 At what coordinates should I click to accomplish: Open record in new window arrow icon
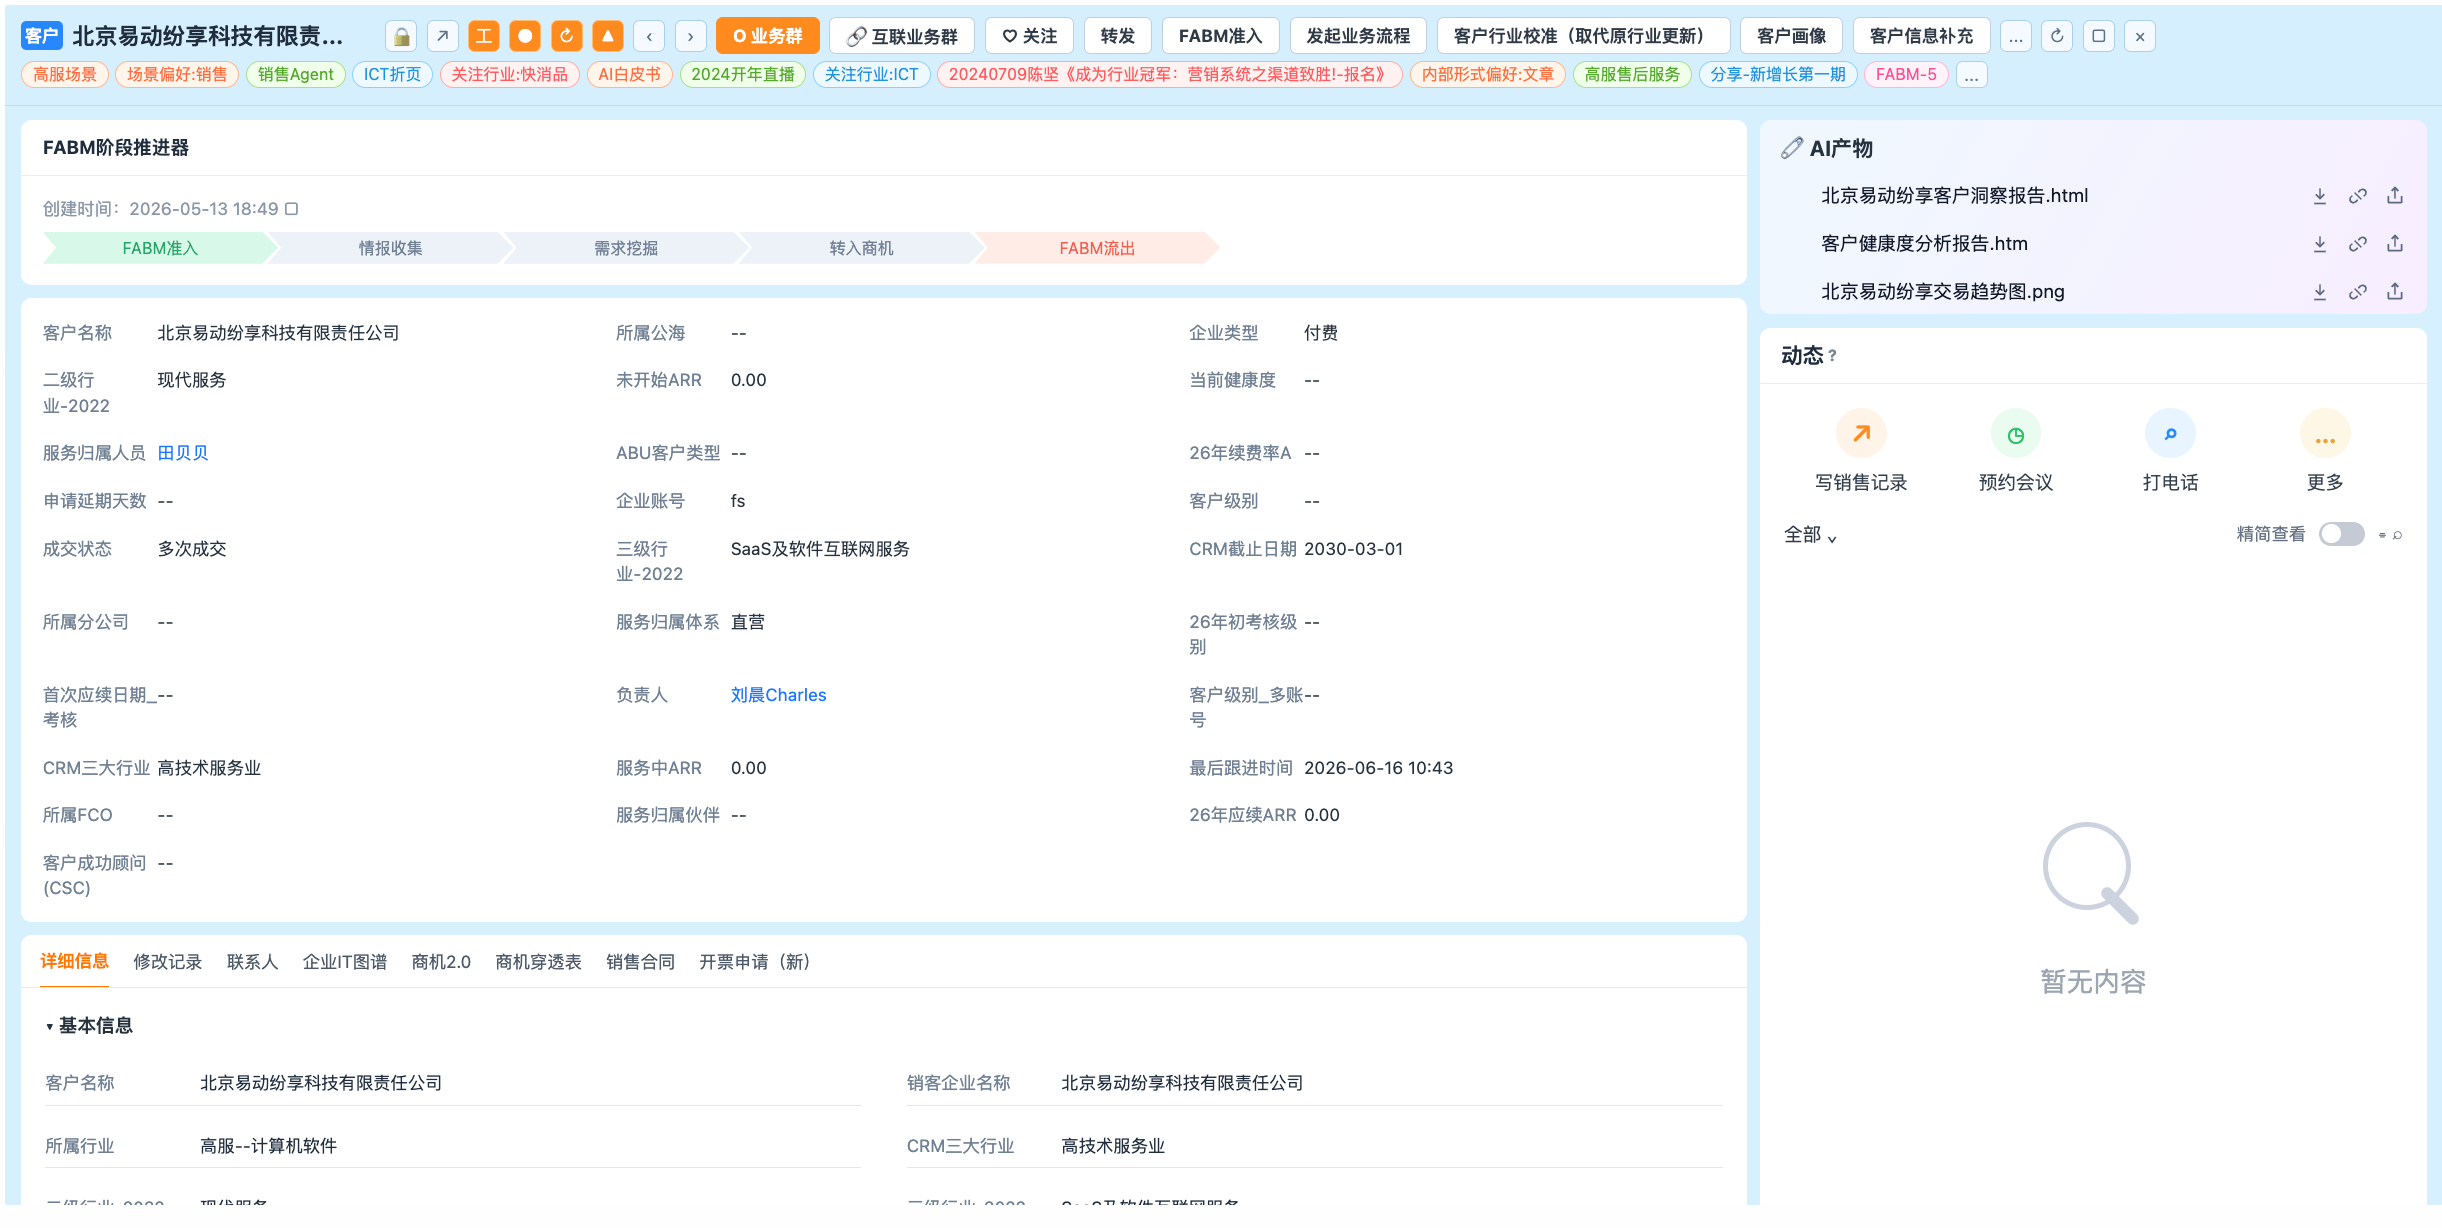coord(442,37)
